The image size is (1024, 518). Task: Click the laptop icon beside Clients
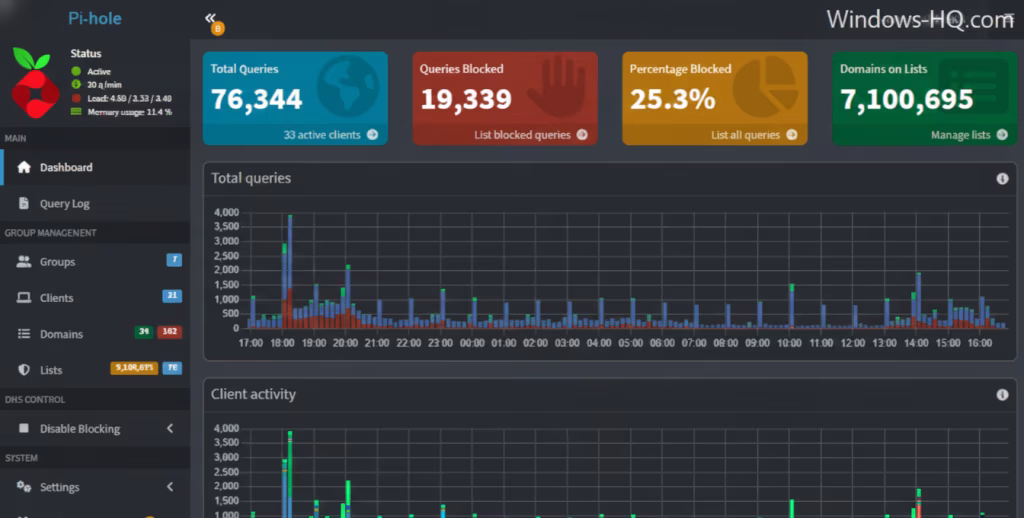coord(24,297)
